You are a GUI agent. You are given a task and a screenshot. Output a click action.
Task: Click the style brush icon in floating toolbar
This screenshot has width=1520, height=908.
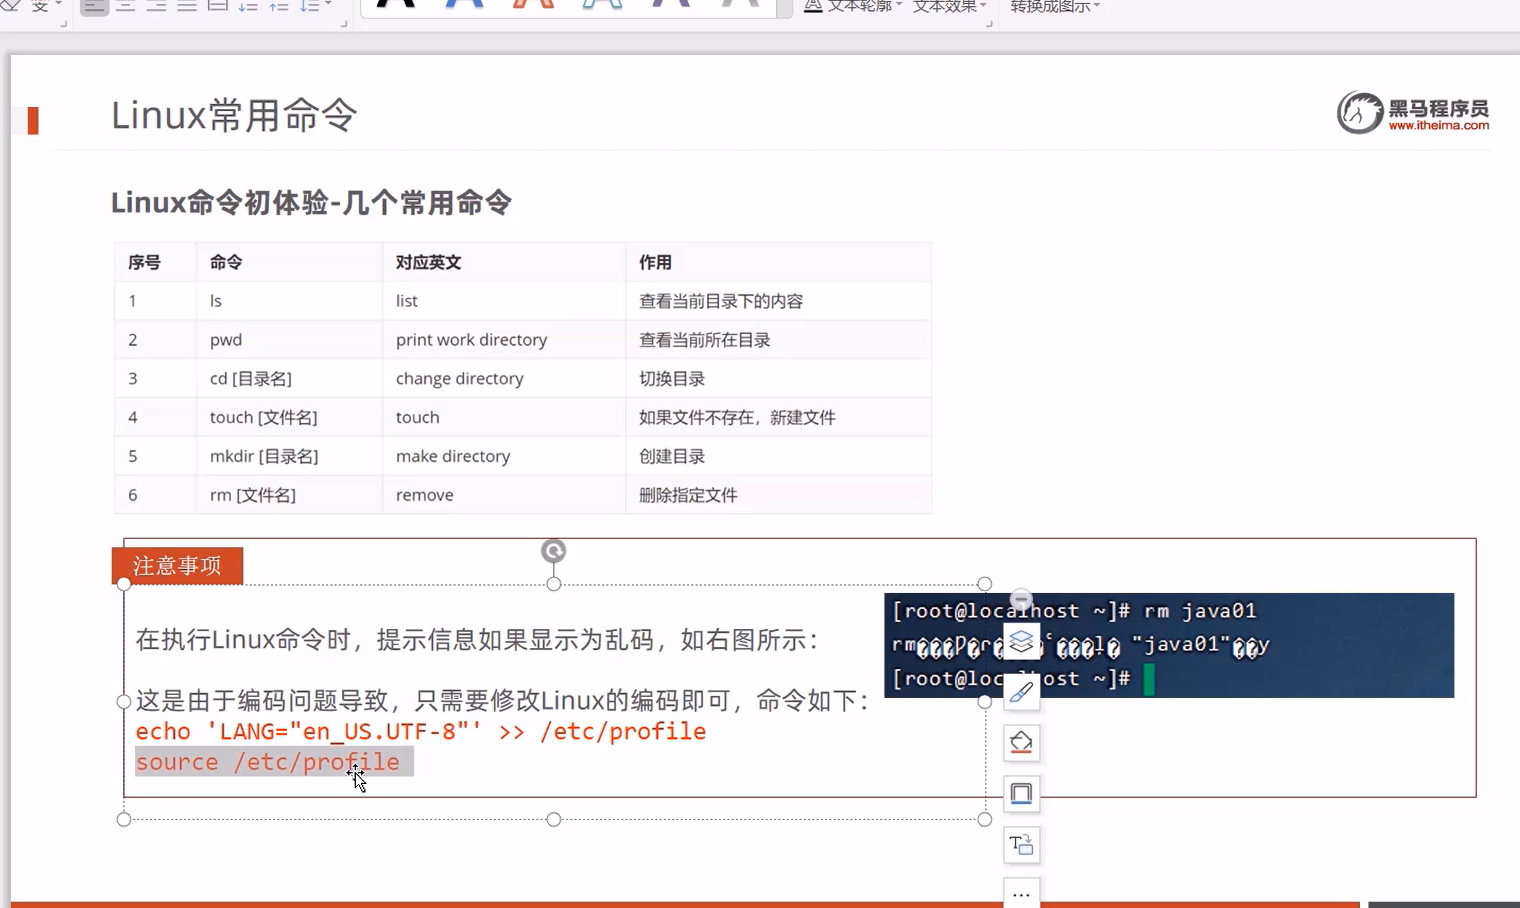tap(1021, 692)
